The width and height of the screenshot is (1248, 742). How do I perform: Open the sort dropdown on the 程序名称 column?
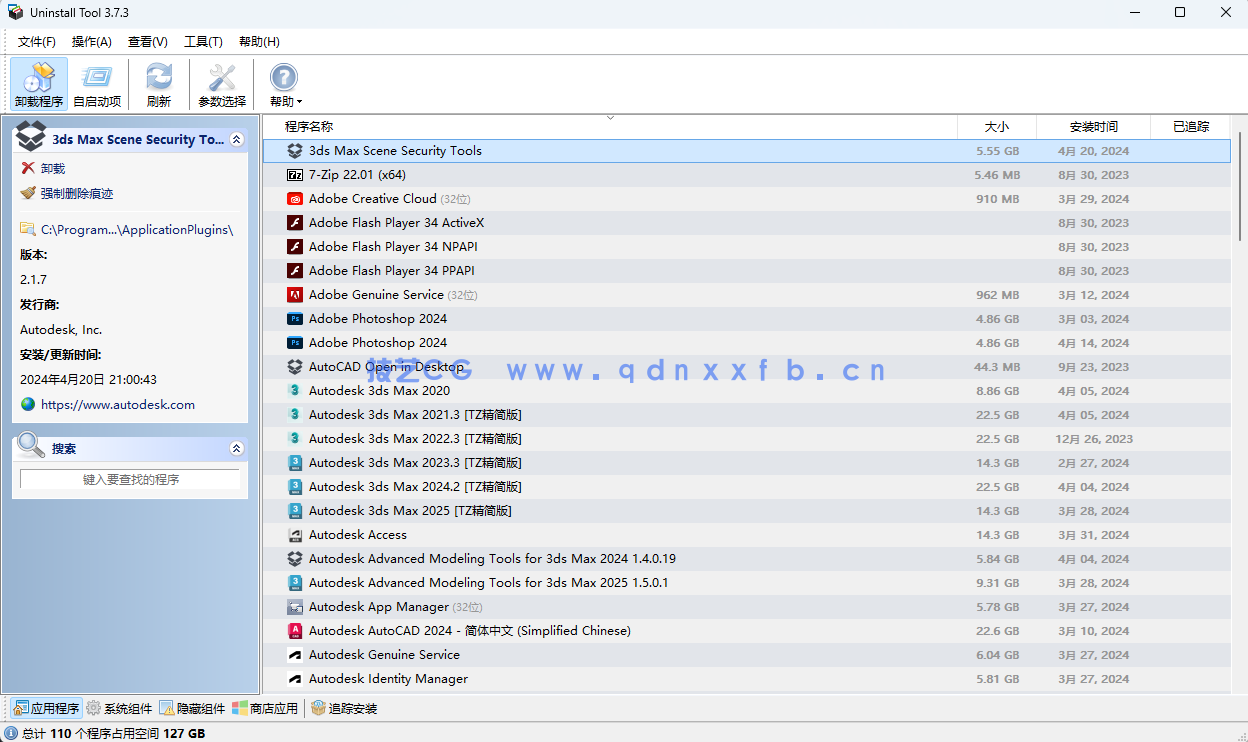[610, 117]
